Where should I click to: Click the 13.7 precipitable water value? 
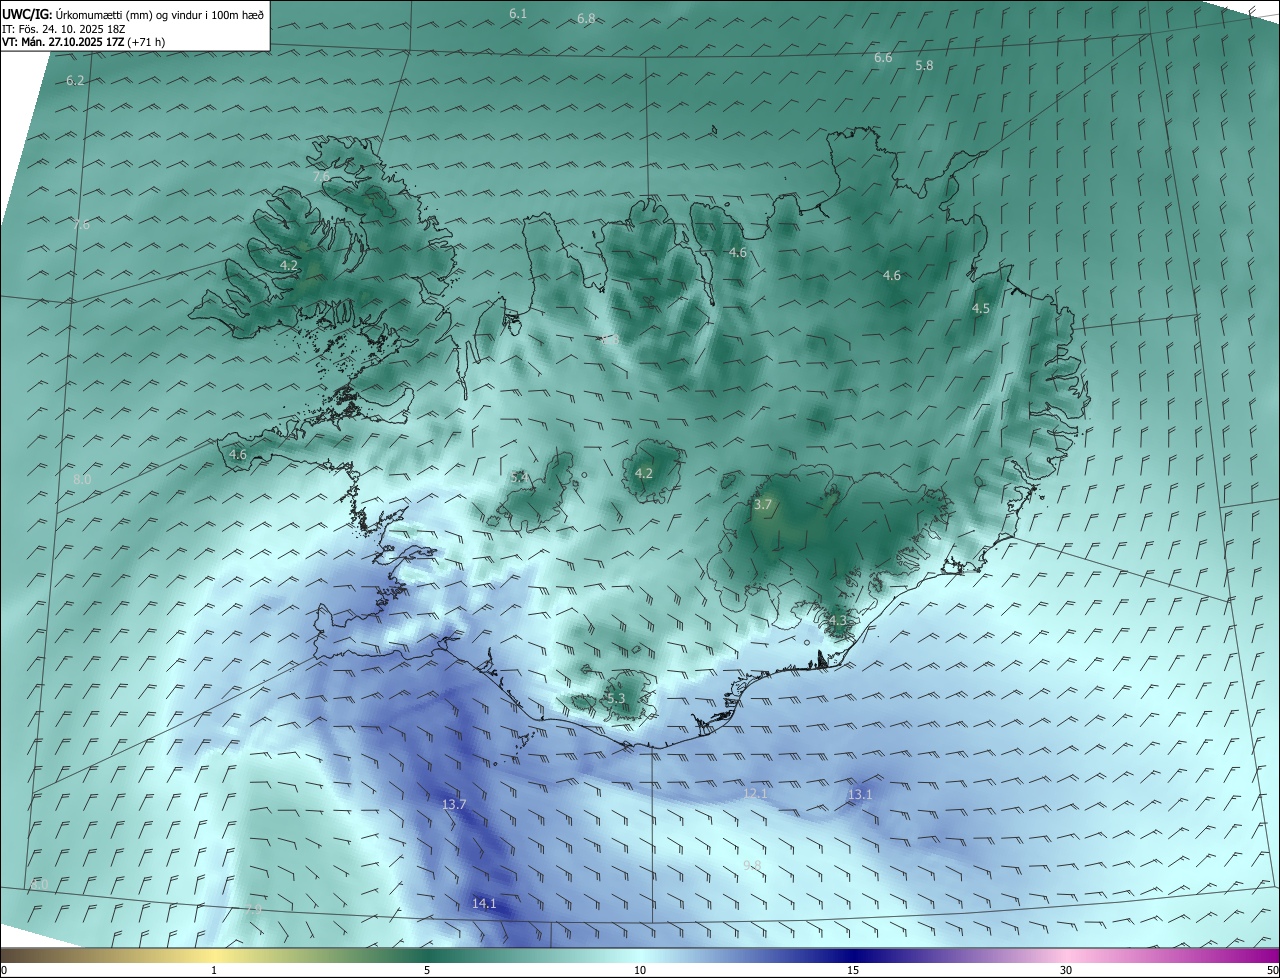454,805
